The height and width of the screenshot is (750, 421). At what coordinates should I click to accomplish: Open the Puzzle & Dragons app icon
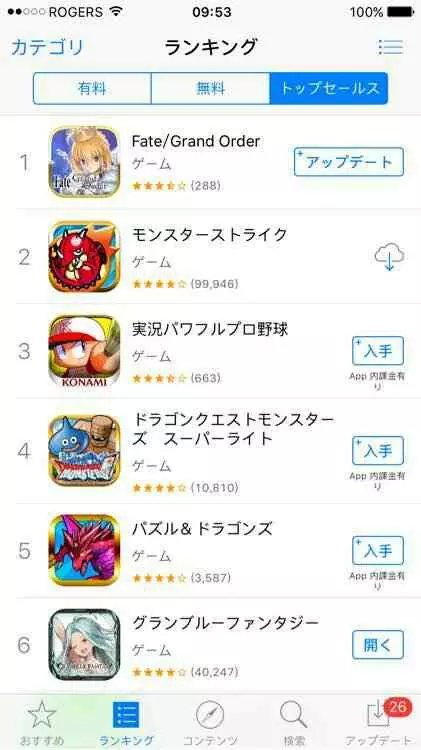coord(85,550)
